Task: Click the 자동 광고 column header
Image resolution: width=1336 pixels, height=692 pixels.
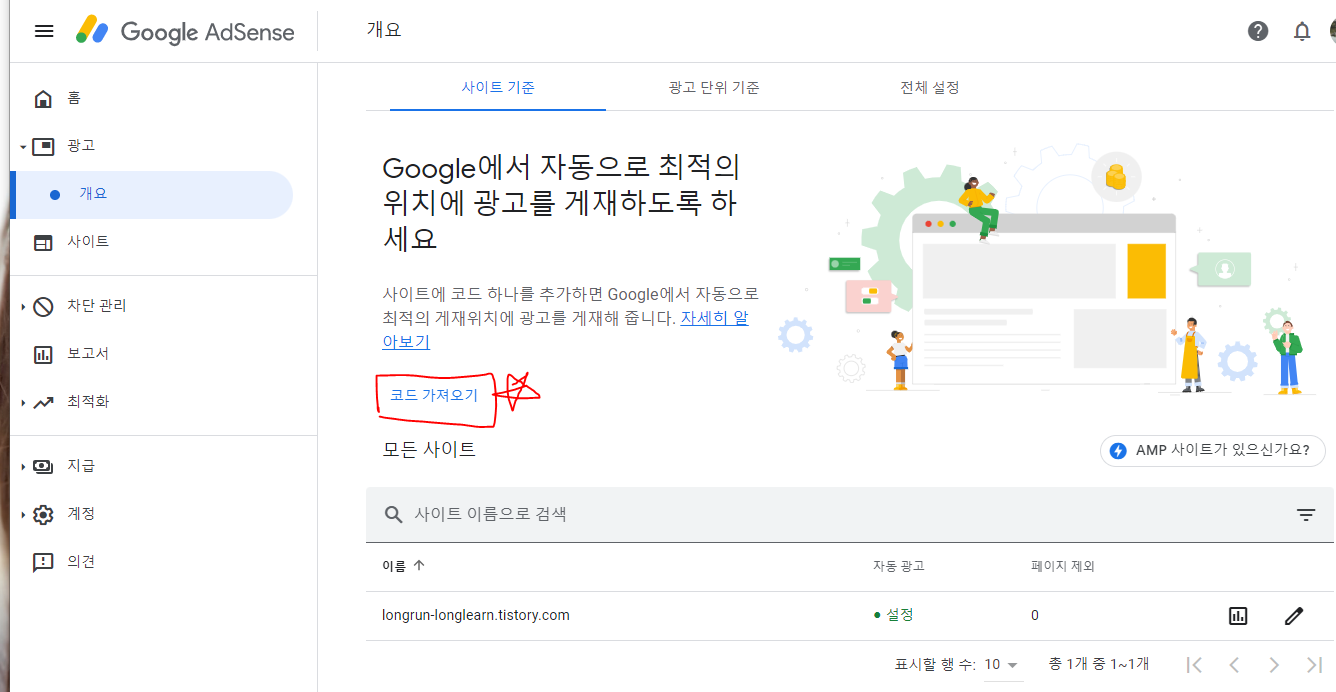Action: 898,566
